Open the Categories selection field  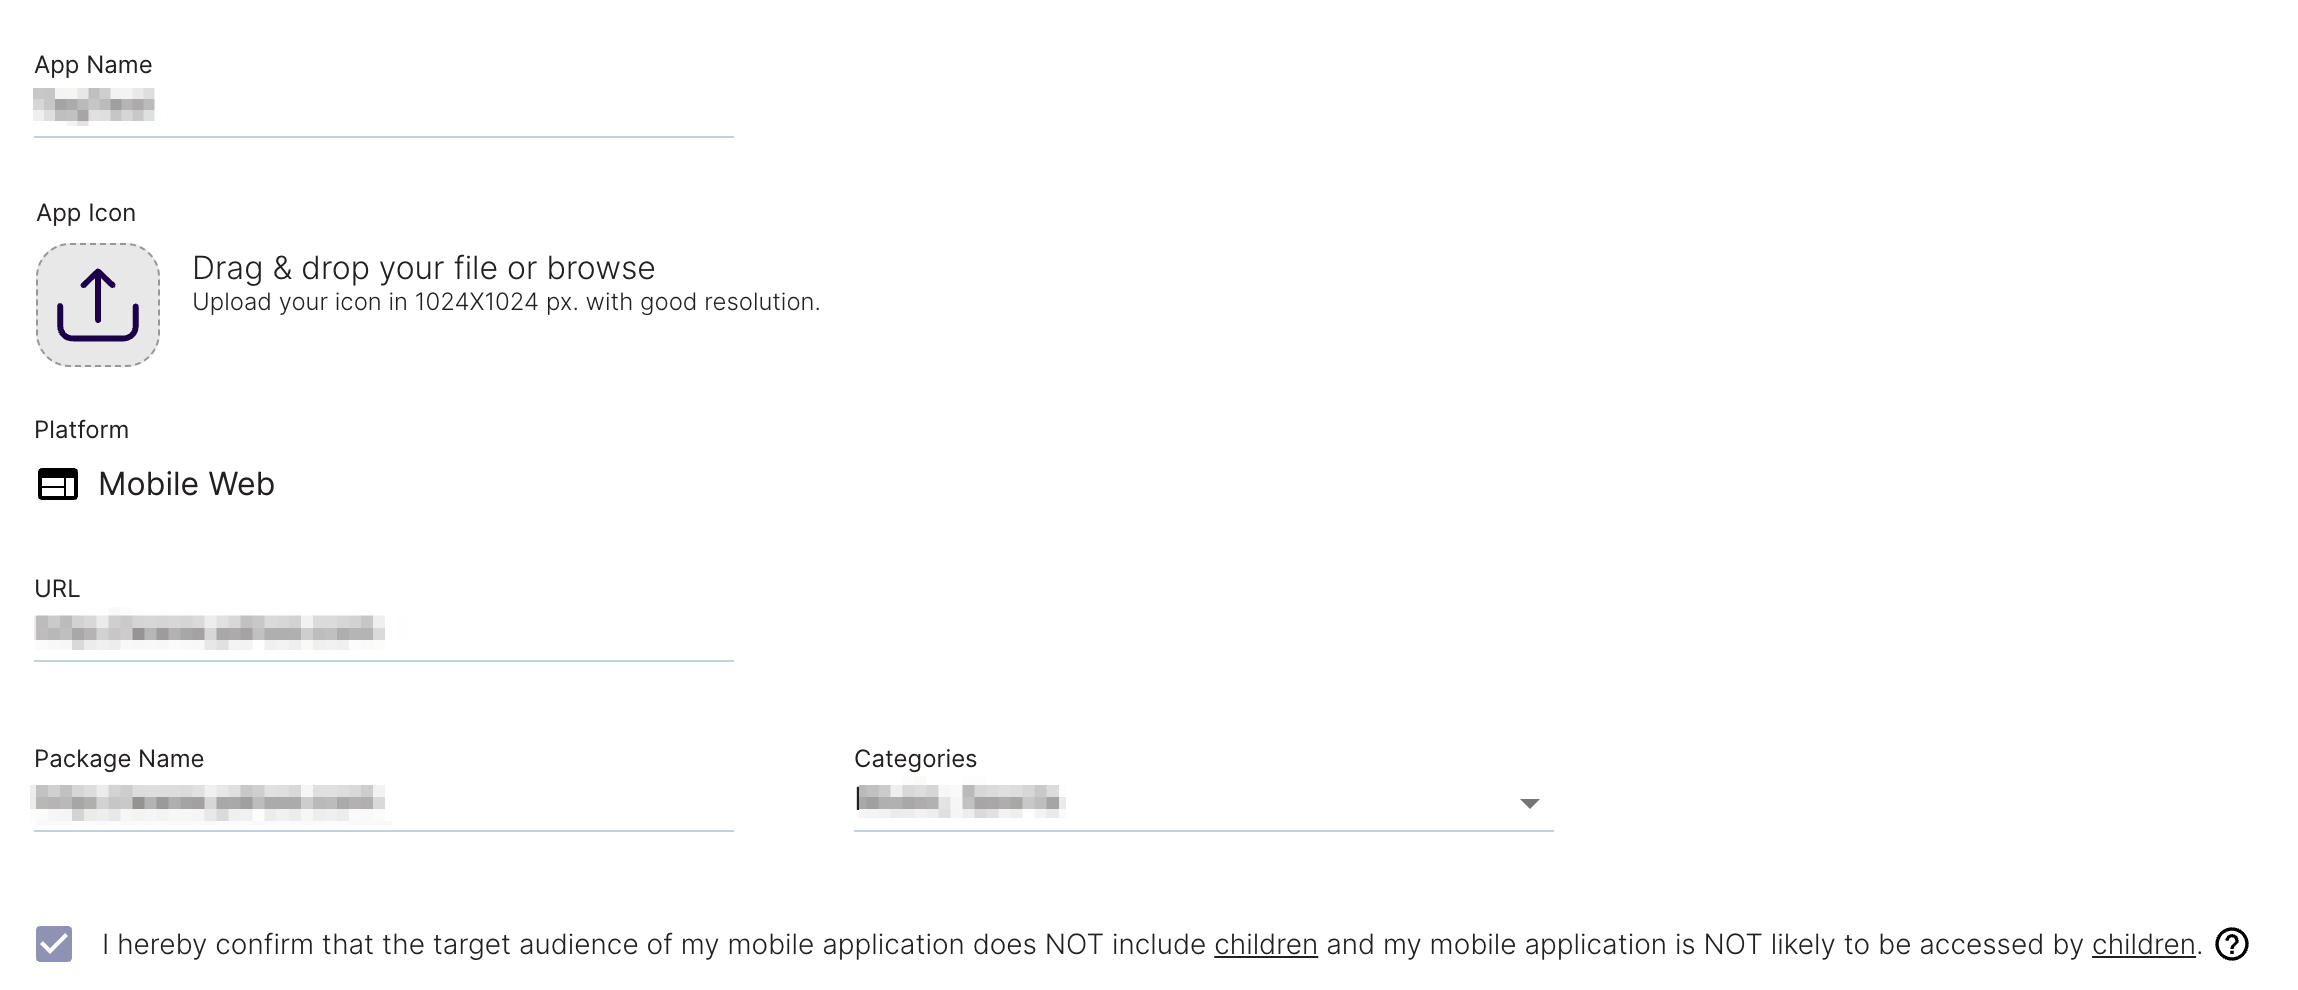click(1203, 802)
